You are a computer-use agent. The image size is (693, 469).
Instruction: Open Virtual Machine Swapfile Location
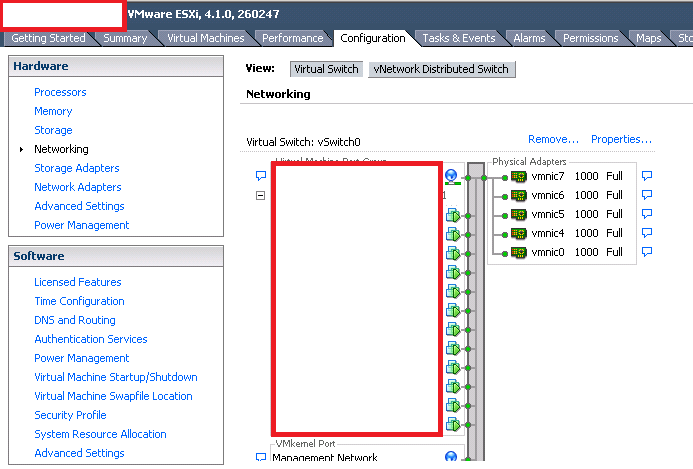click(114, 397)
